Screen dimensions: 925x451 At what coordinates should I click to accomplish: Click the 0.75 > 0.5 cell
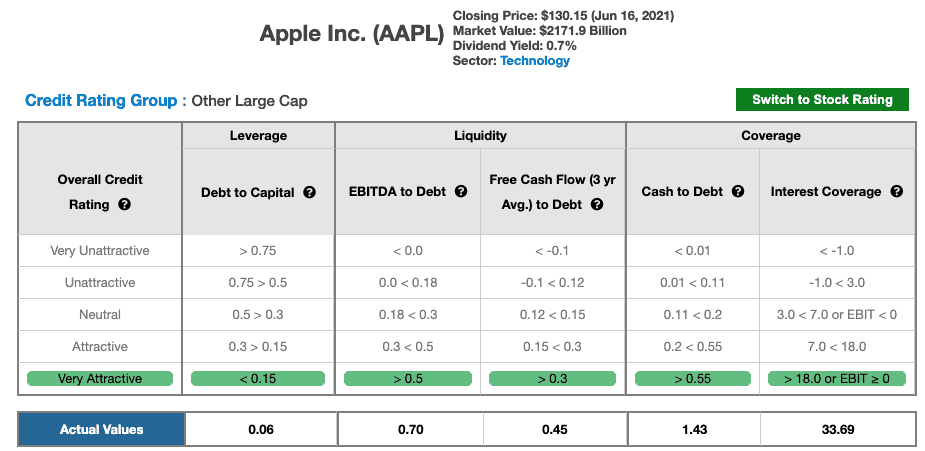pyautogui.click(x=258, y=282)
